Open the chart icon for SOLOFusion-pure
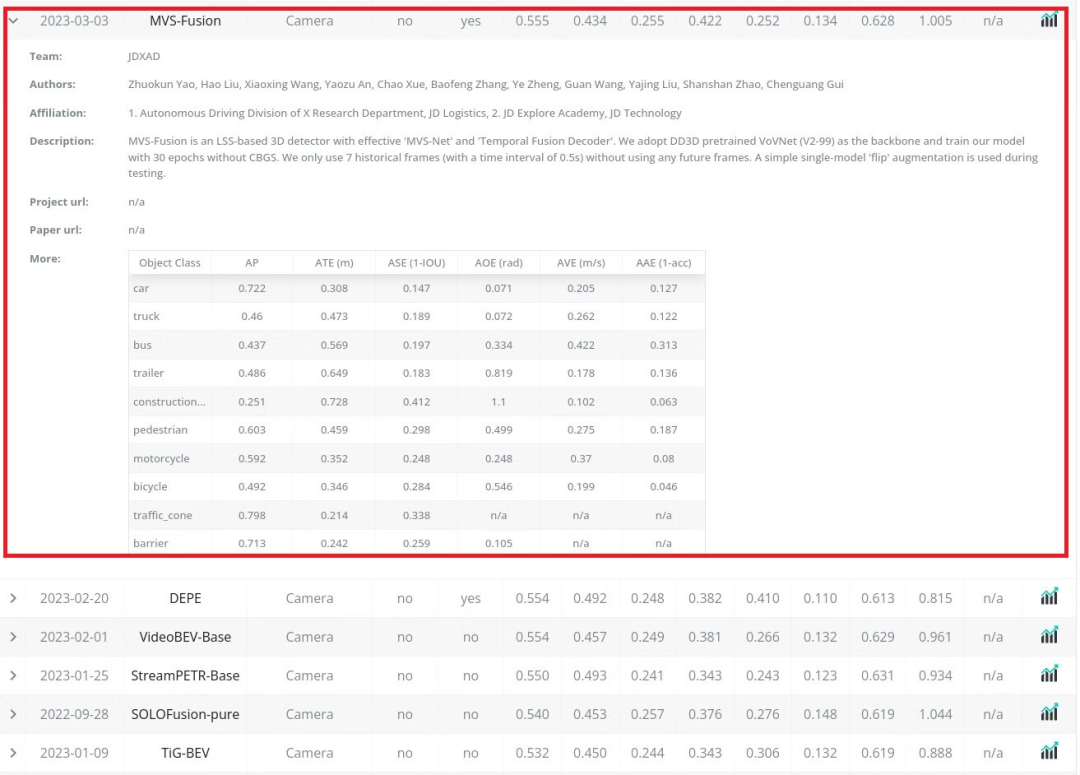The height and width of the screenshot is (775, 1080). point(1049,714)
